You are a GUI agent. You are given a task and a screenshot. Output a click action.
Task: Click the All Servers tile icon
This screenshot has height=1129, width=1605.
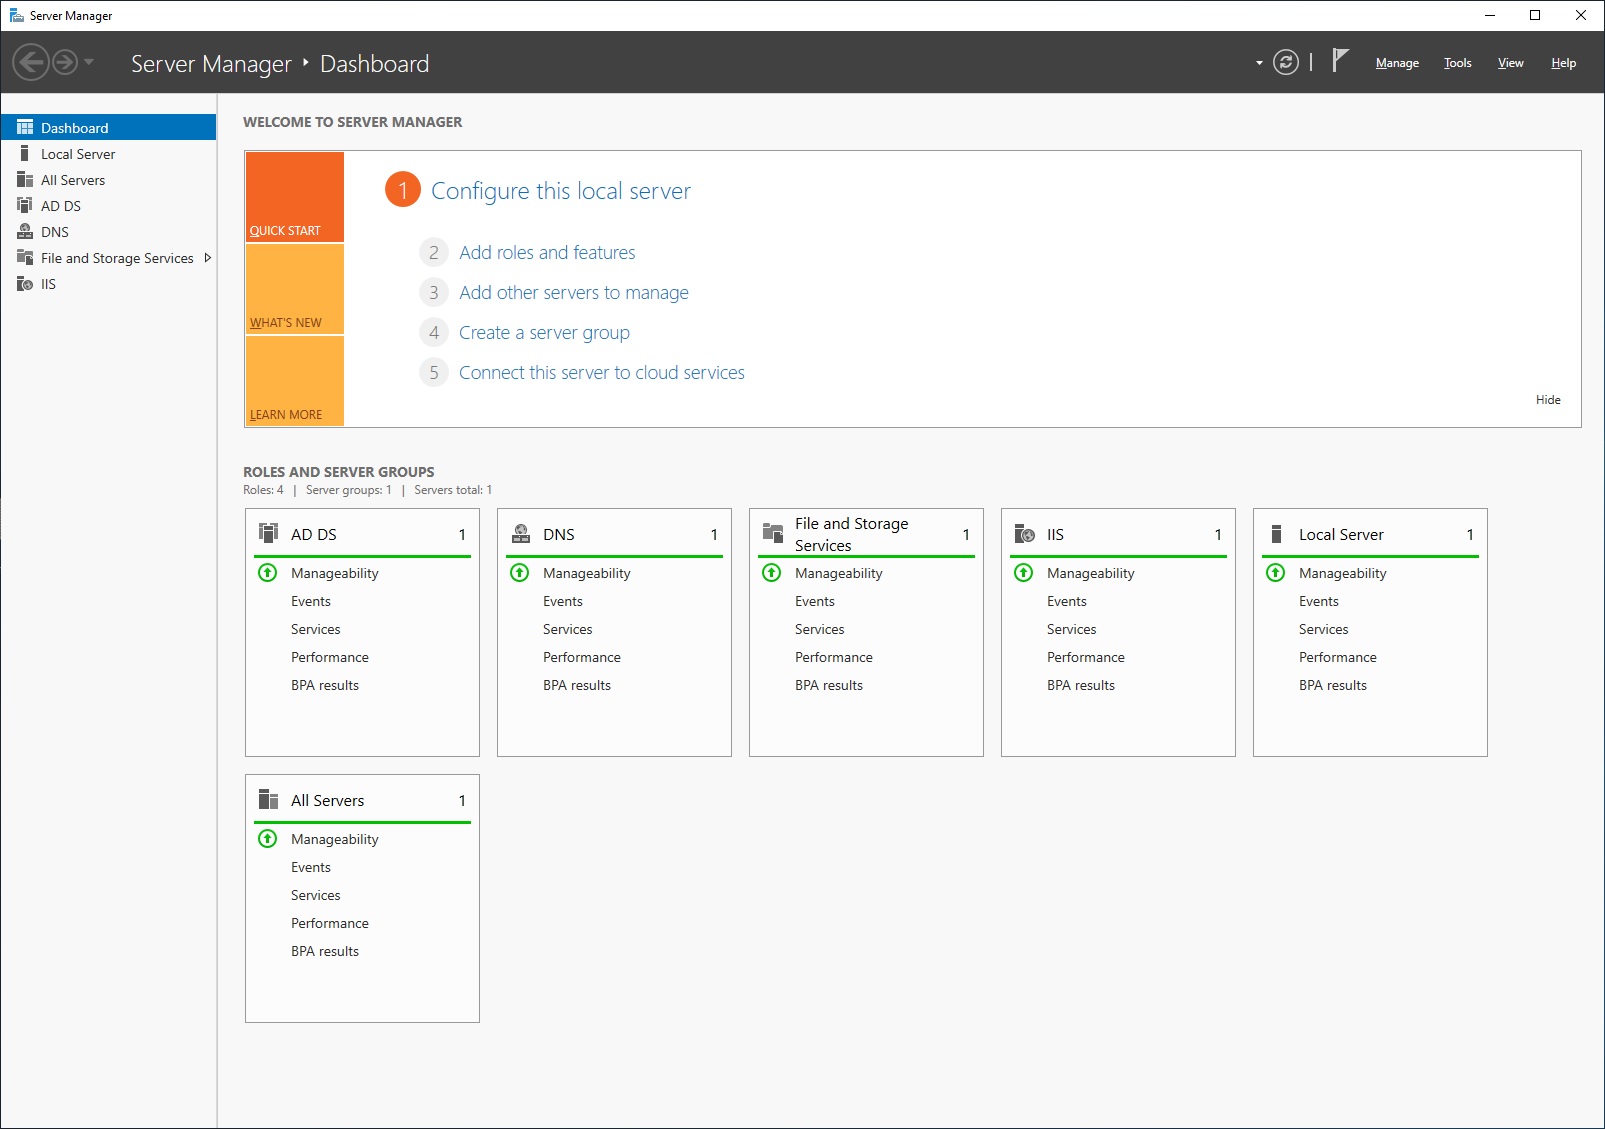tap(269, 800)
